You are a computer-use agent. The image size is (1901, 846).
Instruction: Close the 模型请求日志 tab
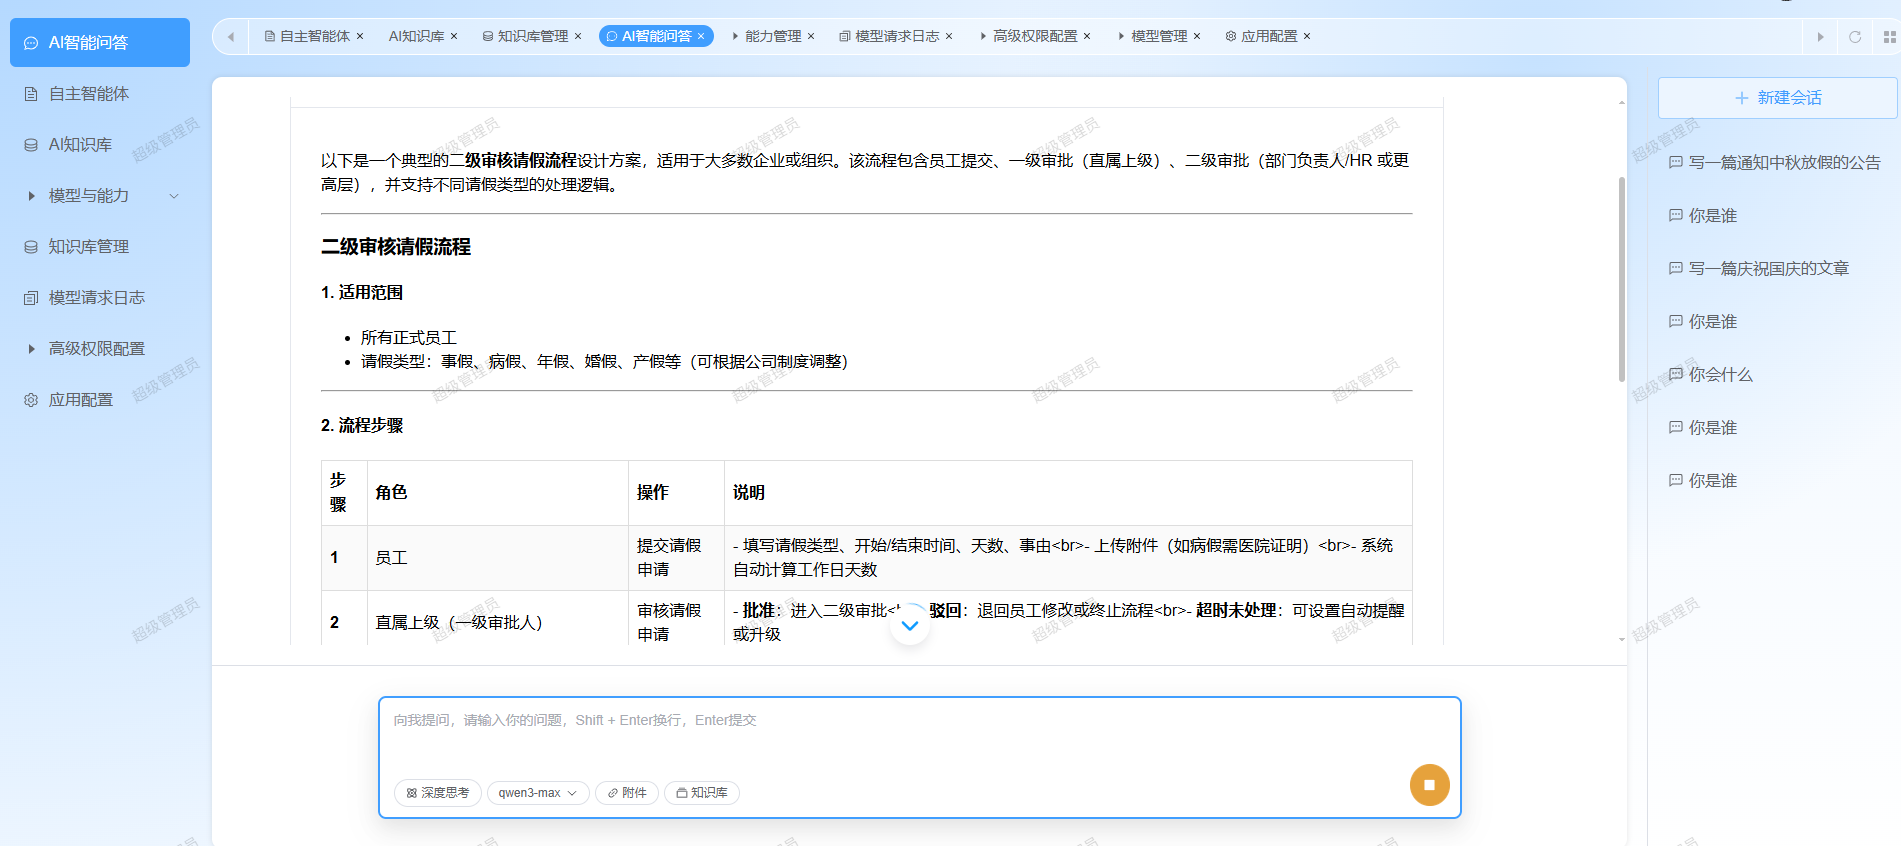point(949,36)
